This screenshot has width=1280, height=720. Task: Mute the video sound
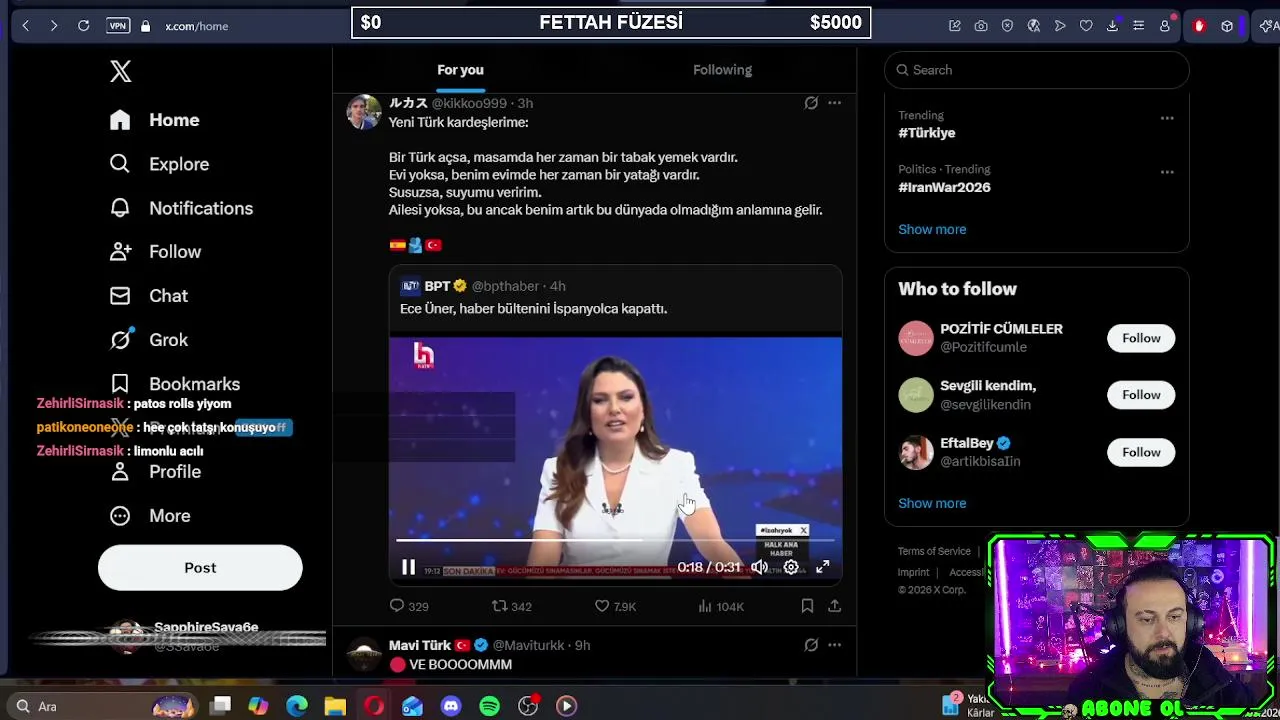click(759, 567)
